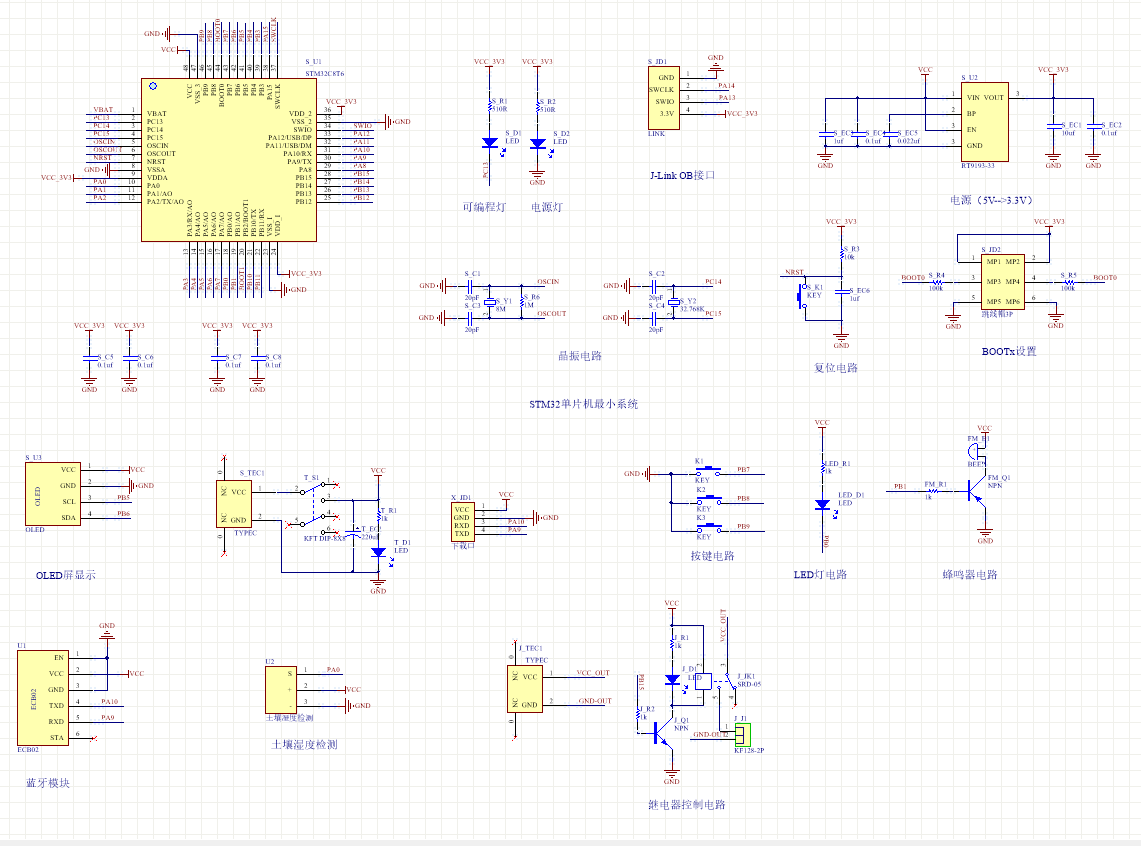Image resolution: width=1141 pixels, height=846 pixels.
Task: Click the S_K1 reset KEY switch
Action: [800, 296]
